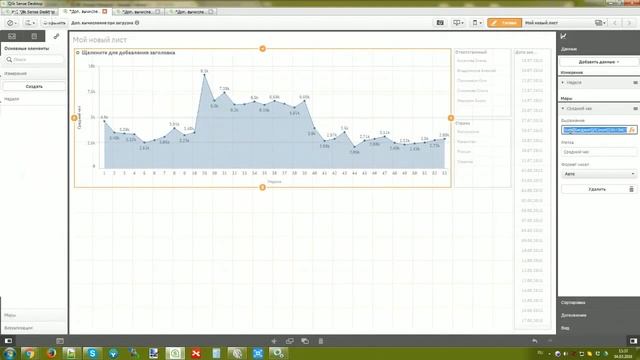Viewport: 640px width, 360px height.
Task: Click Add data button in properties
Action: pyautogui.click(x=599, y=62)
